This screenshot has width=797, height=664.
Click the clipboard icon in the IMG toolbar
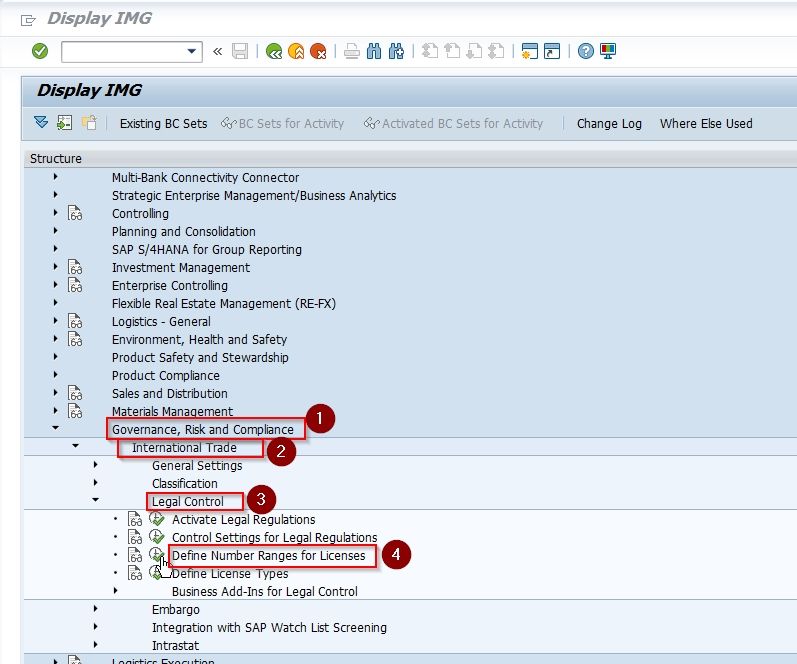pos(89,123)
